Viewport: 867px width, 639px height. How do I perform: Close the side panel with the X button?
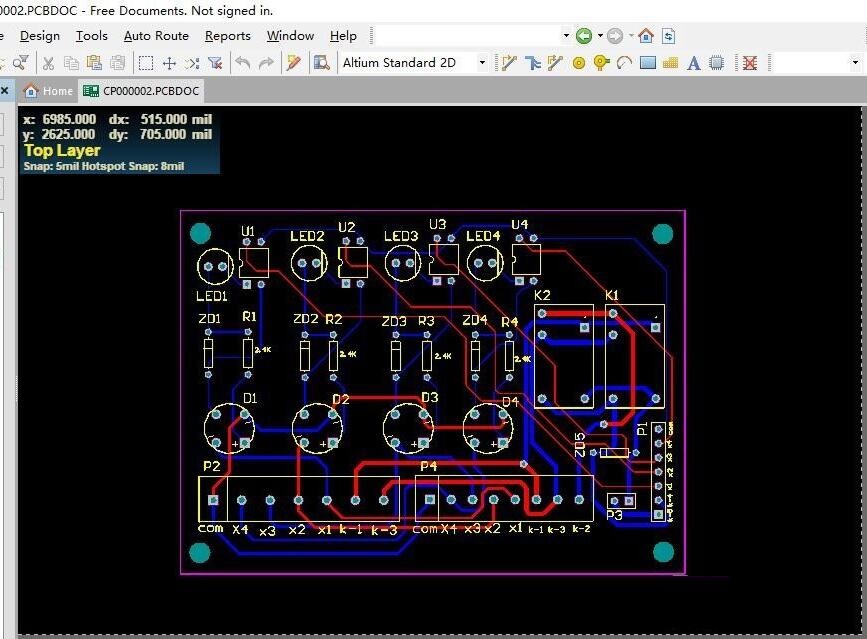4,91
